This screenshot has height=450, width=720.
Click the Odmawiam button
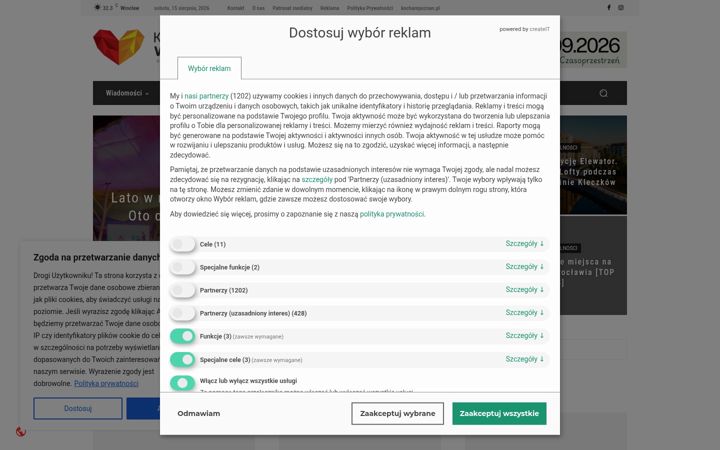tap(199, 413)
